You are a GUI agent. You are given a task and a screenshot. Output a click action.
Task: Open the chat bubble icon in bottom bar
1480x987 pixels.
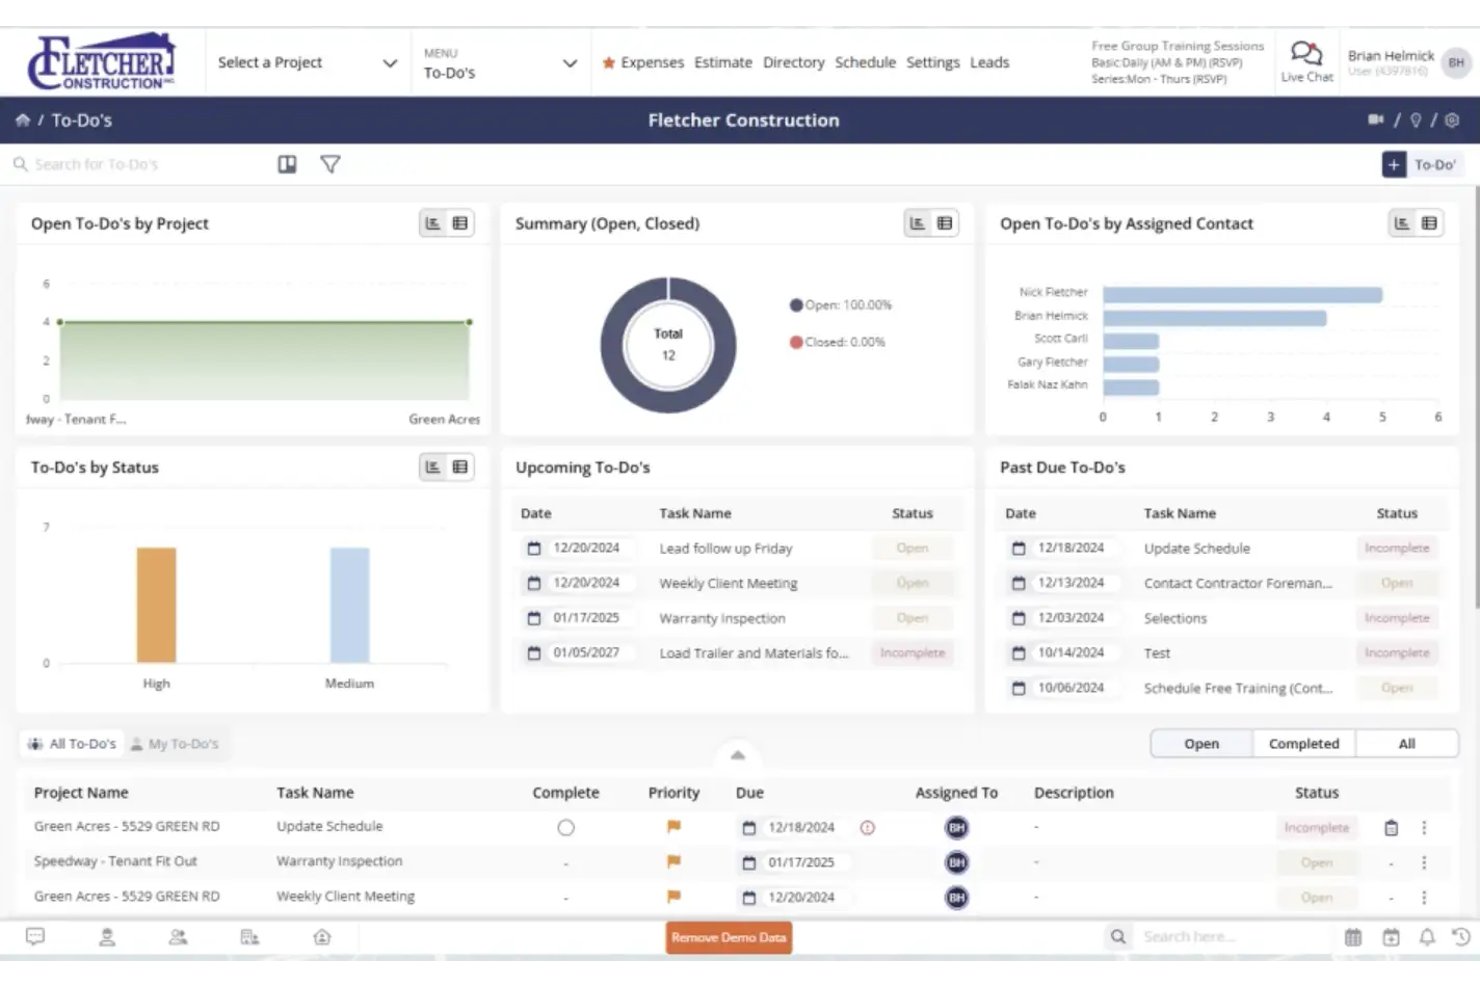[x=35, y=937]
